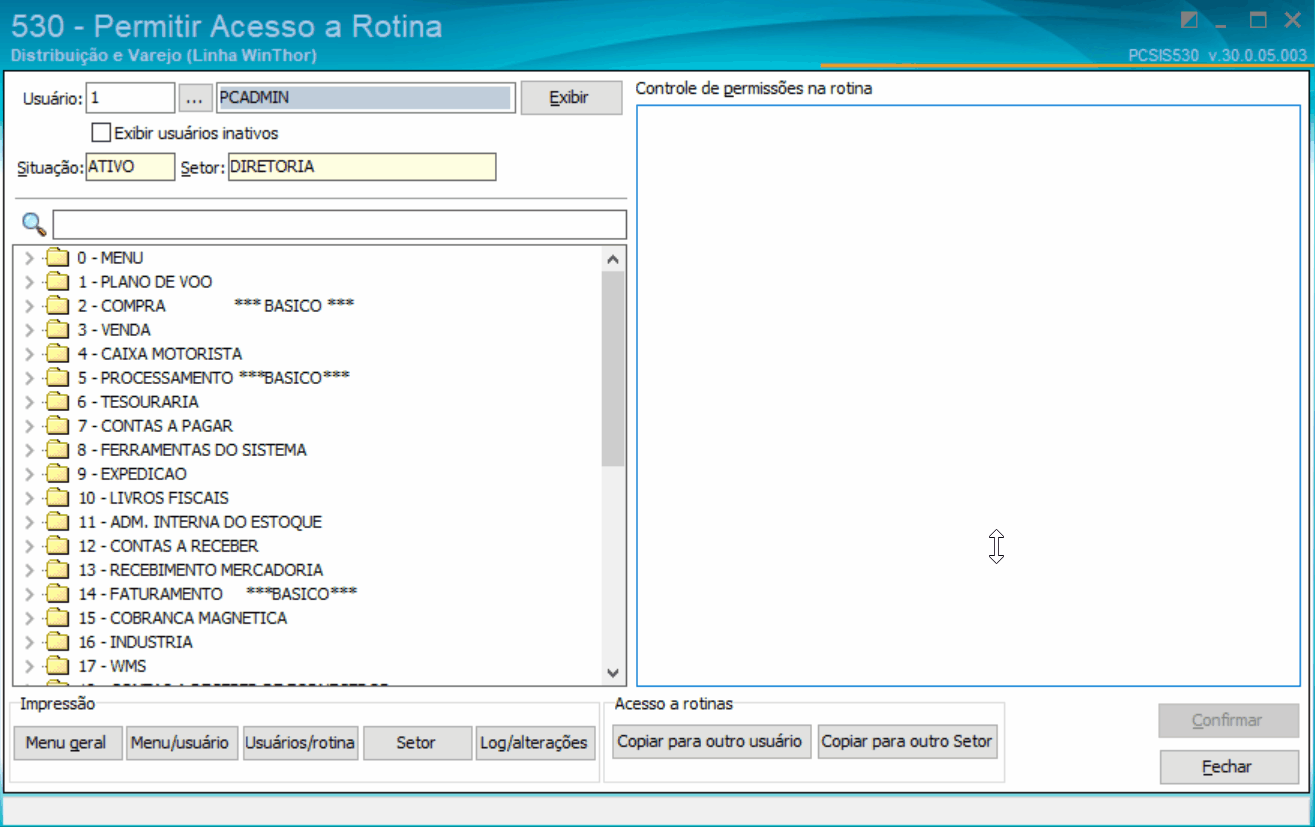Click the folder icon for 0 - MENU
Viewport: 1315px width, 827px height.
(58, 258)
